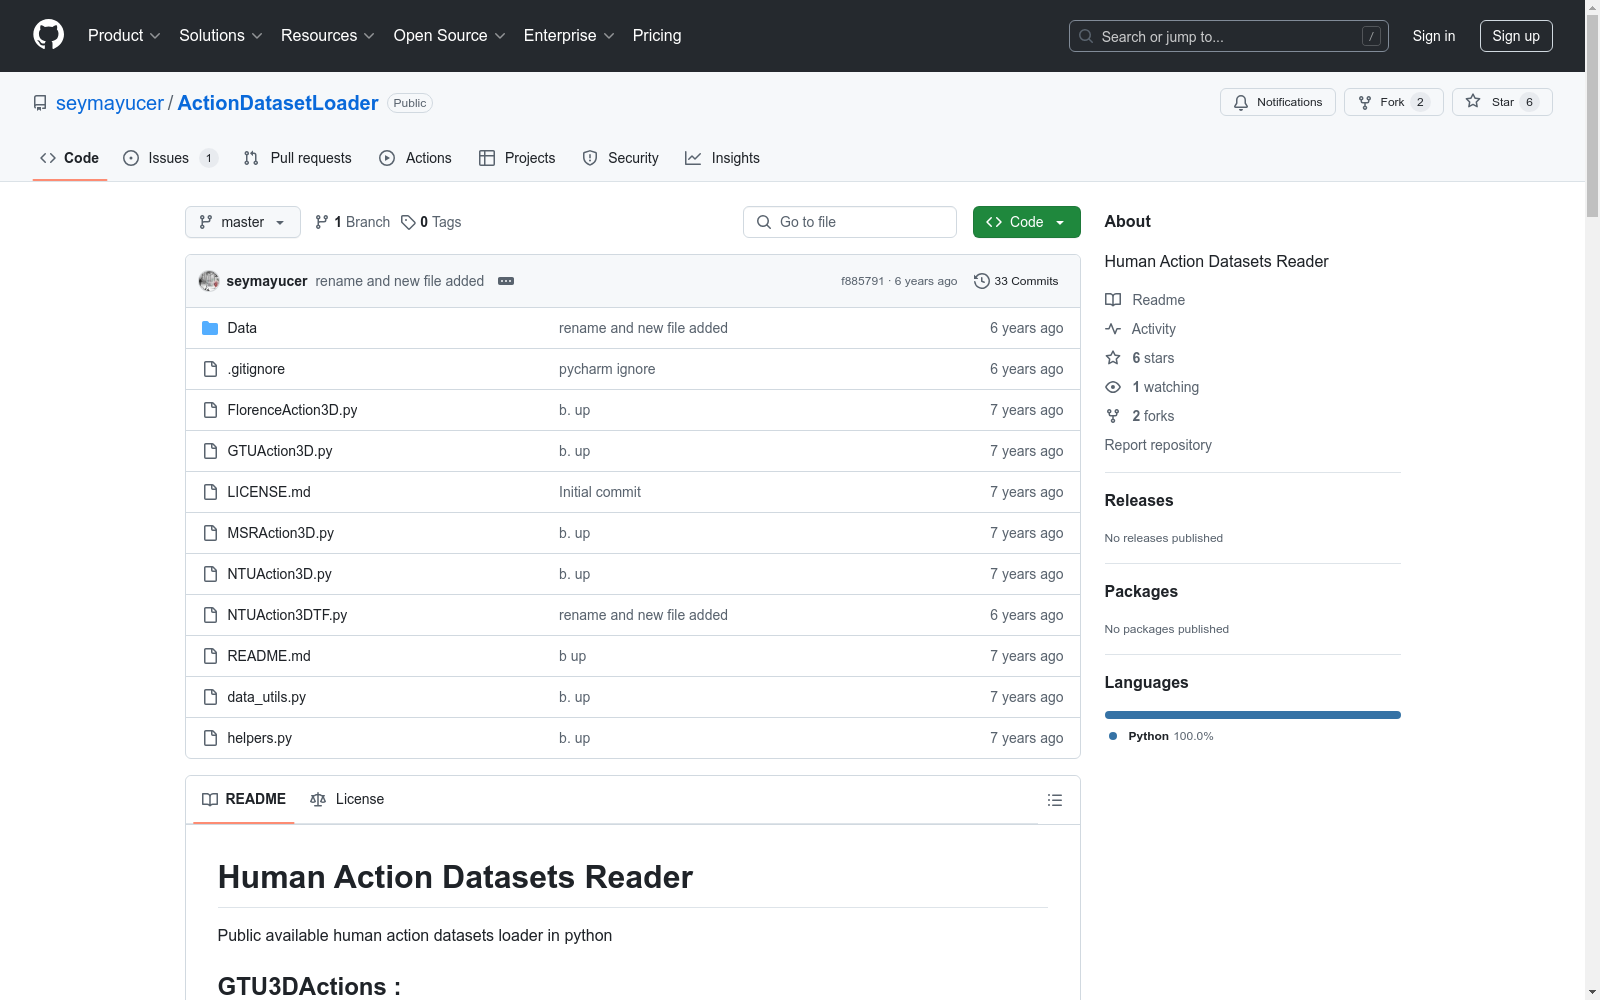Click the Packages heading link
This screenshot has height=1000, width=1600.
(1141, 591)
